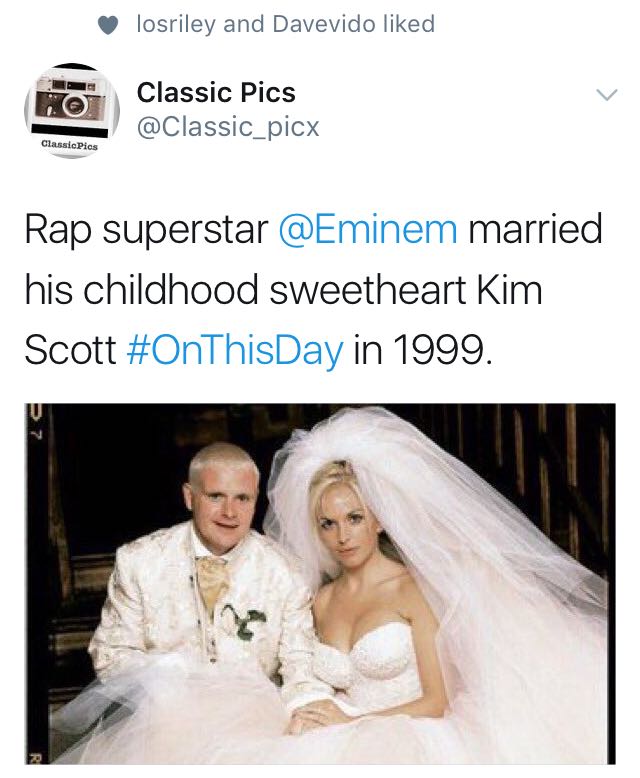The height and width of the screenshot is (778, 640).
Task: Tap the "Kim Scott" name in tweet
Action: pyautogui.click(x=283, y=320)
